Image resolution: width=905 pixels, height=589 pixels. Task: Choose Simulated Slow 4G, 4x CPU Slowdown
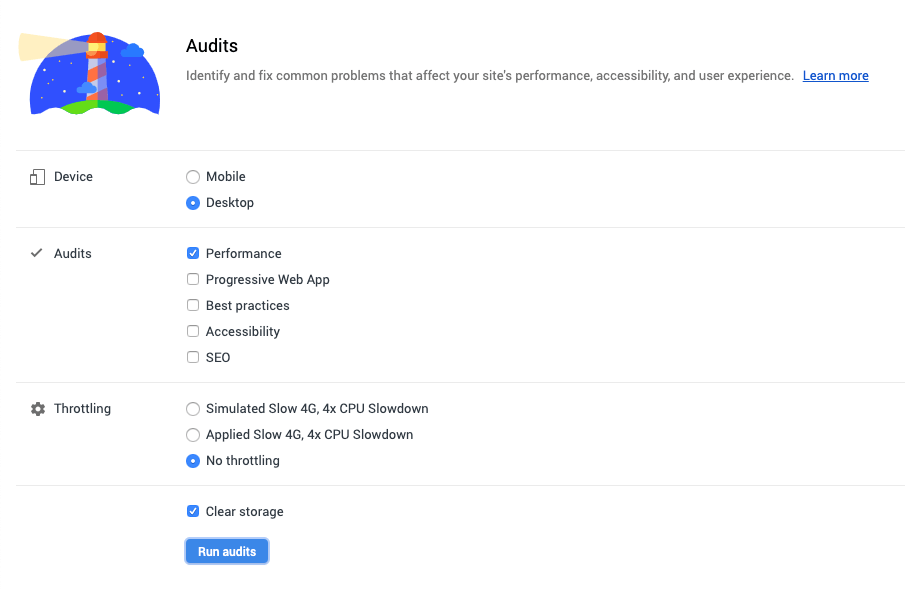[192, 408]
